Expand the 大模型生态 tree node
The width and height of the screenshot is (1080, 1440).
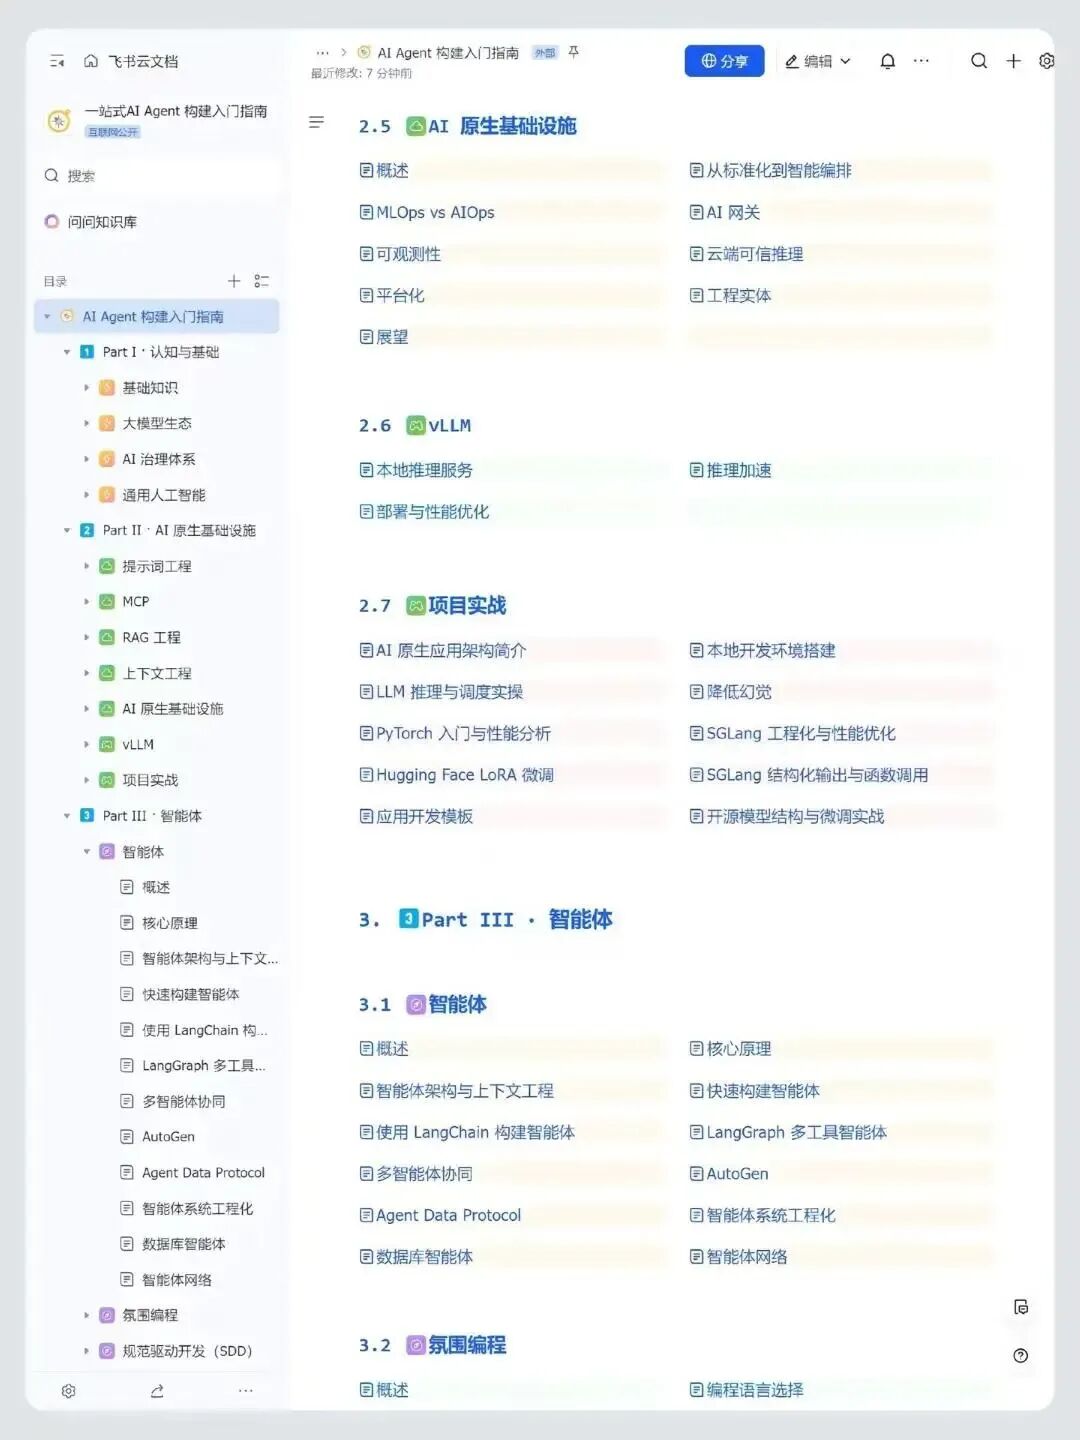[86, 423]
